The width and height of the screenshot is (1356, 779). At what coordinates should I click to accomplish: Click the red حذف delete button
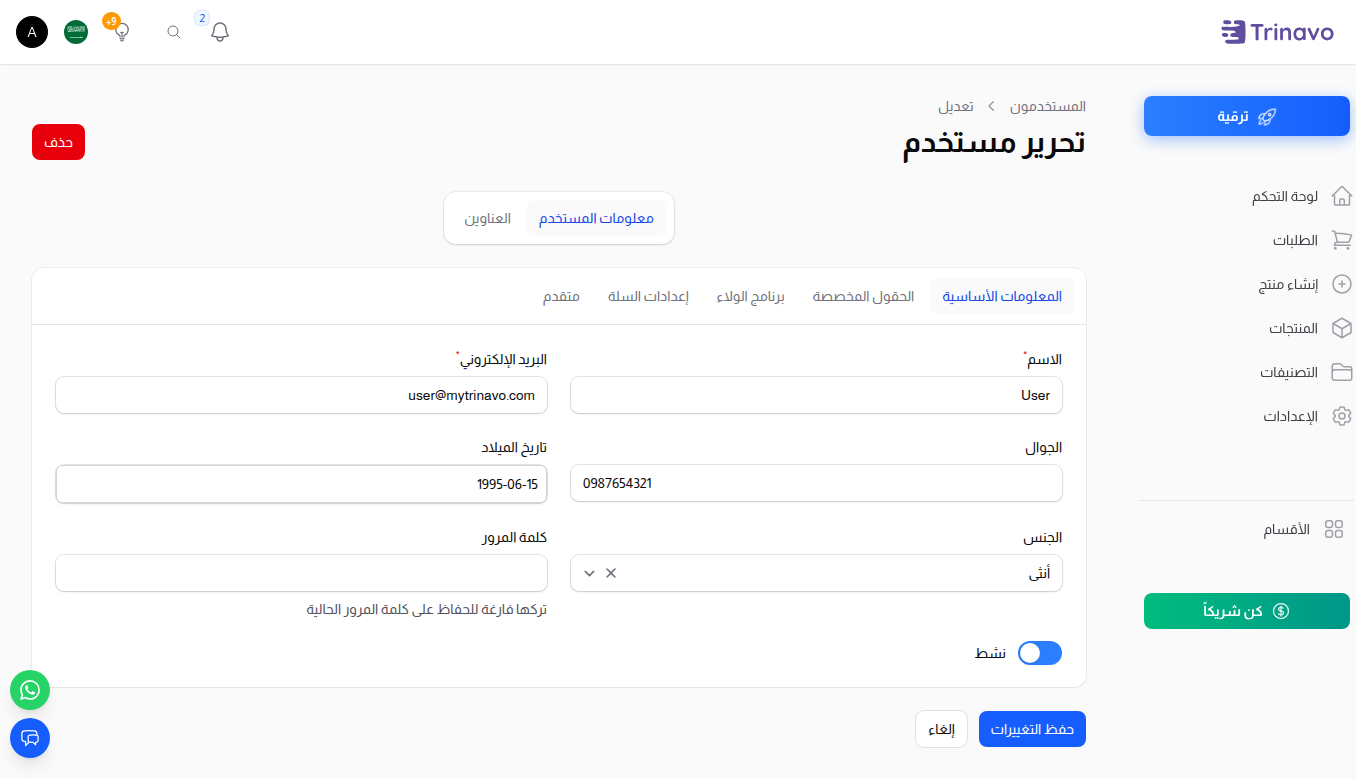[x=58, y=142]
